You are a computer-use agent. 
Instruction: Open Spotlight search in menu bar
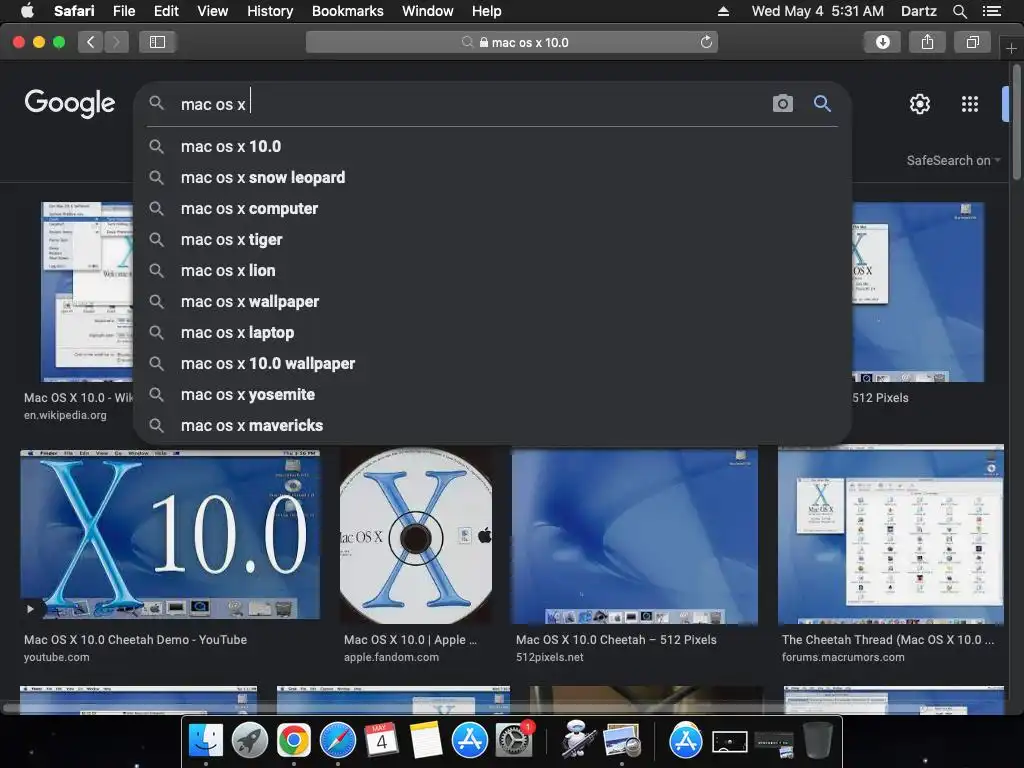point(959,11)
